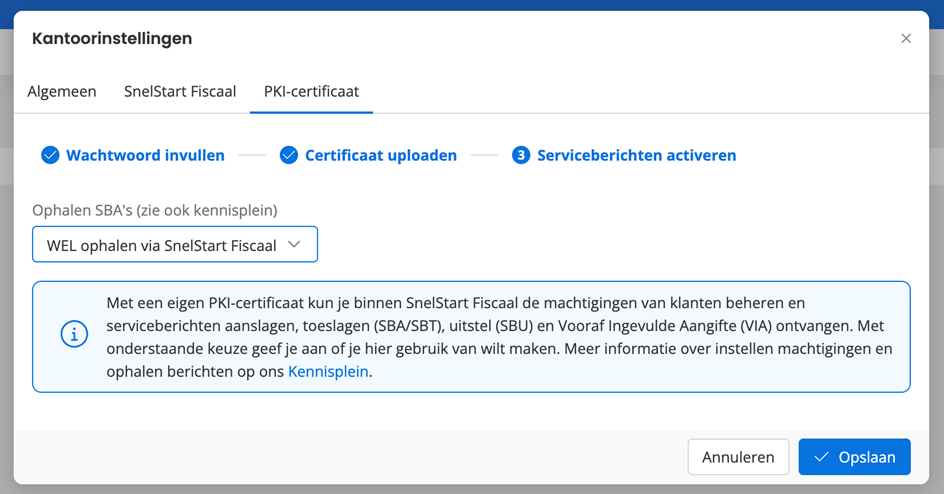Select the PKI-certificaat tab
The width and height of the screenshot is (944, 494).
pos(311,91)
